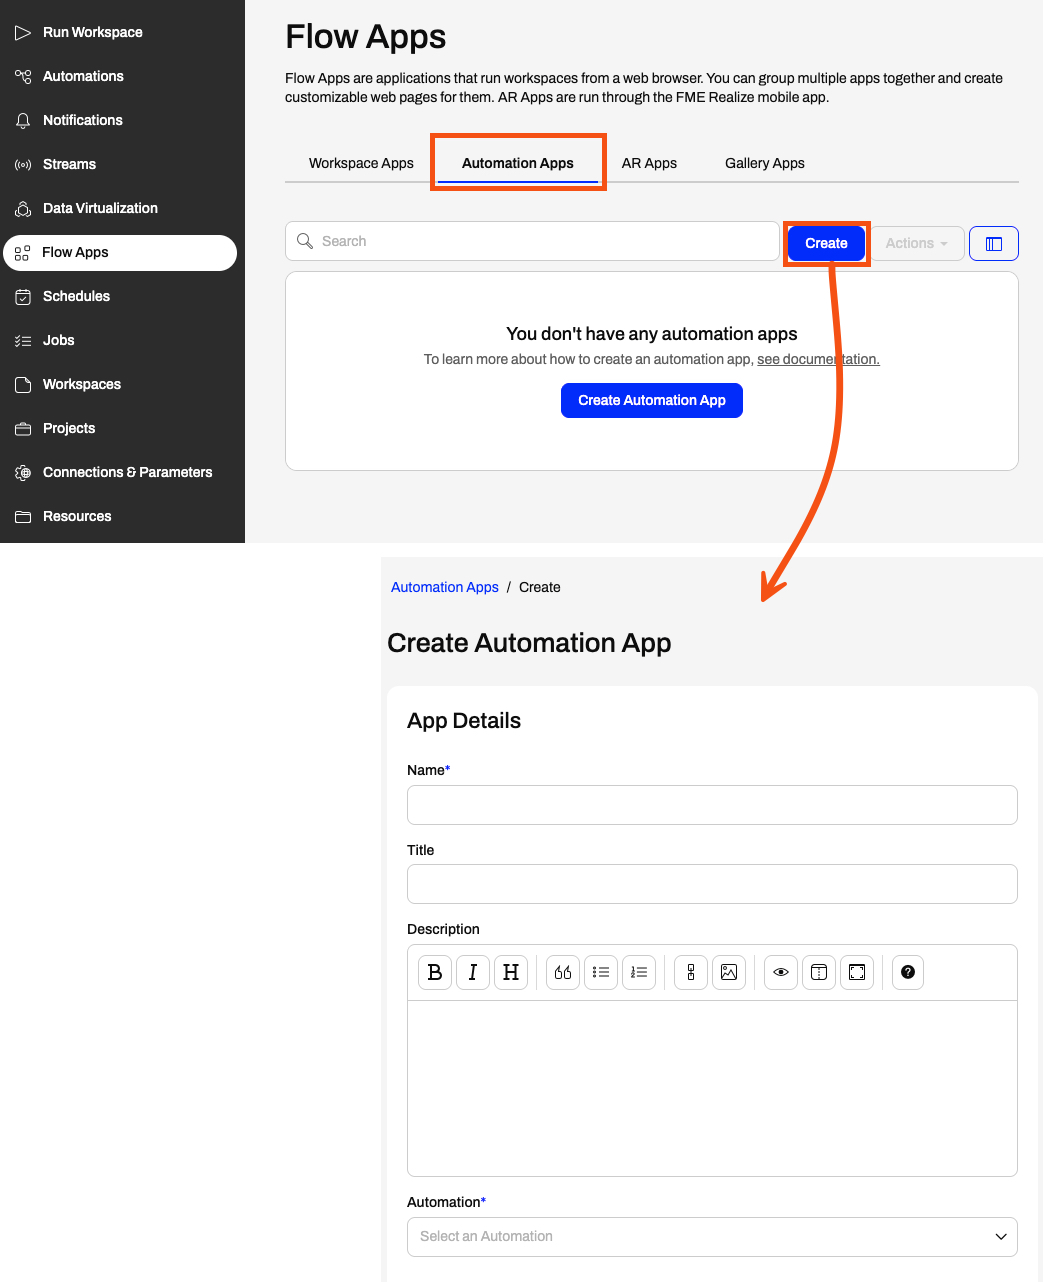
Task: Click the Projects briefcase icon
Action: (23, 428)
